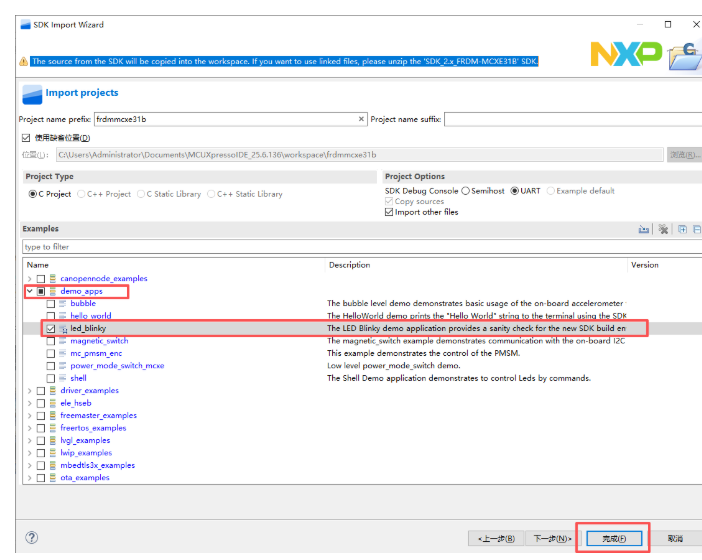Click the warning icon in the header message
Image resolution: width=702 pixels, height=560 pixels.
coord(24,61)
